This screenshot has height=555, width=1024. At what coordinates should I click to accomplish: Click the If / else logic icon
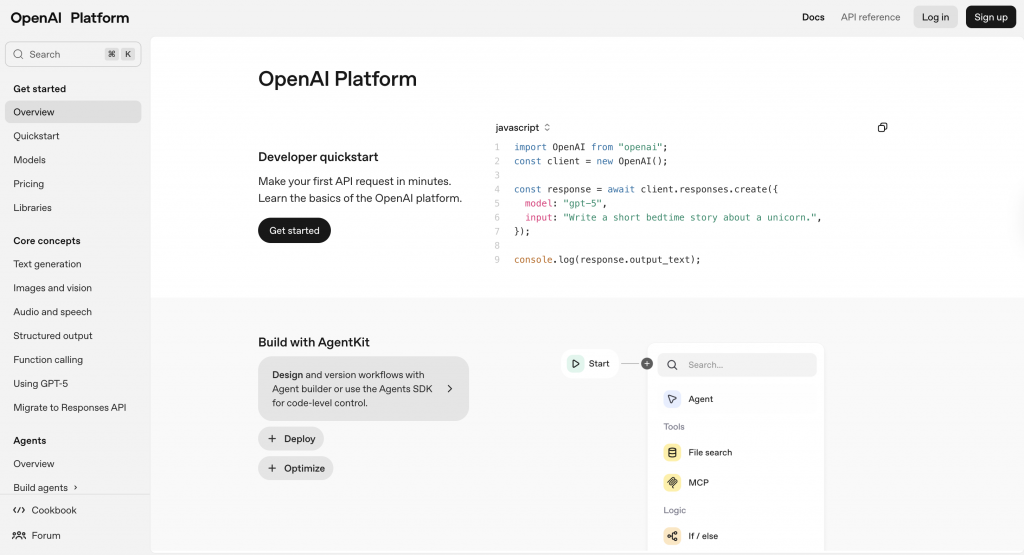[x=672, y=536]
